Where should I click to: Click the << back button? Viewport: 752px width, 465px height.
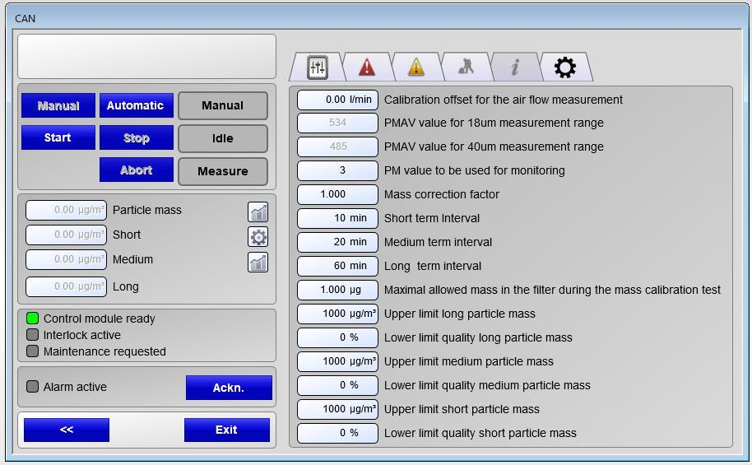click(66, 430)
